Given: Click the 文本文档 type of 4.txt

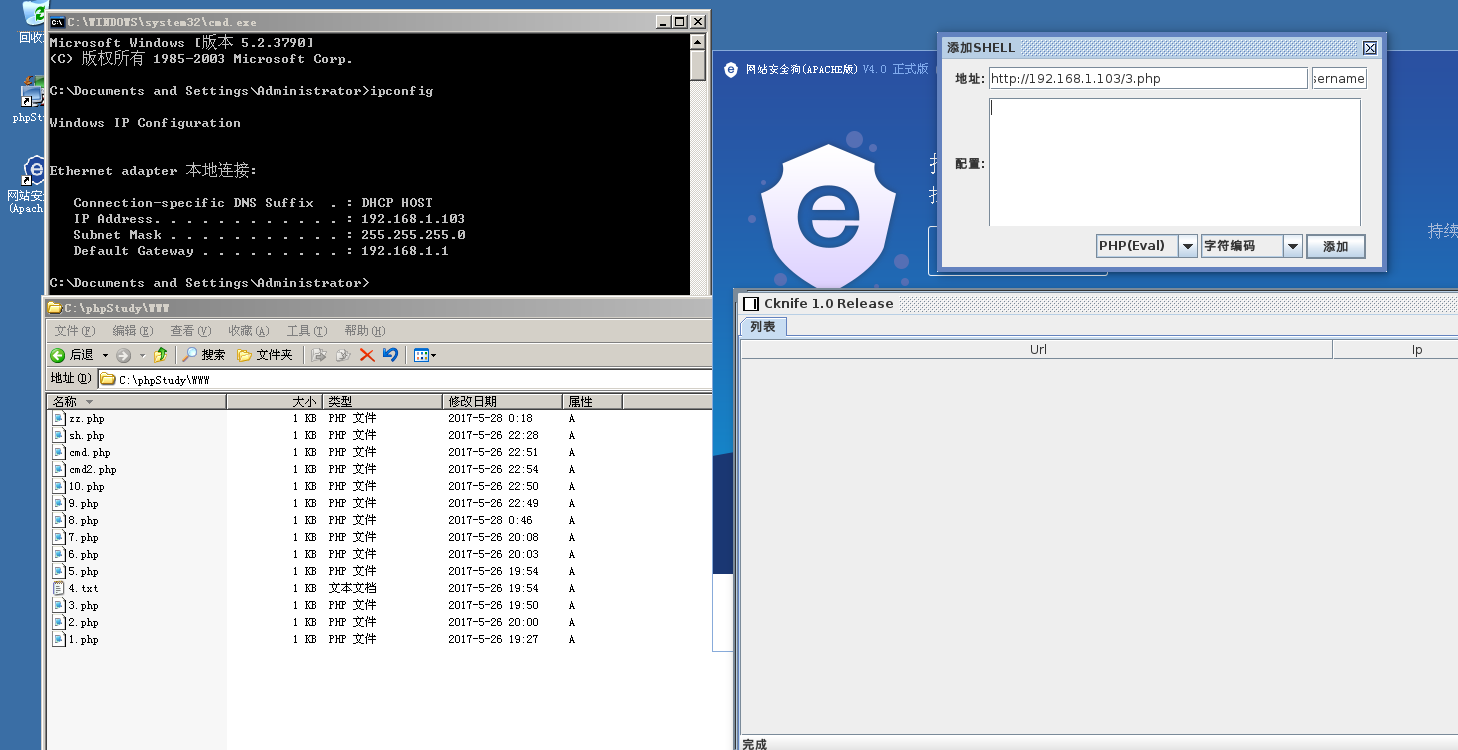Looking at the screenshot, I should [353, 589].
